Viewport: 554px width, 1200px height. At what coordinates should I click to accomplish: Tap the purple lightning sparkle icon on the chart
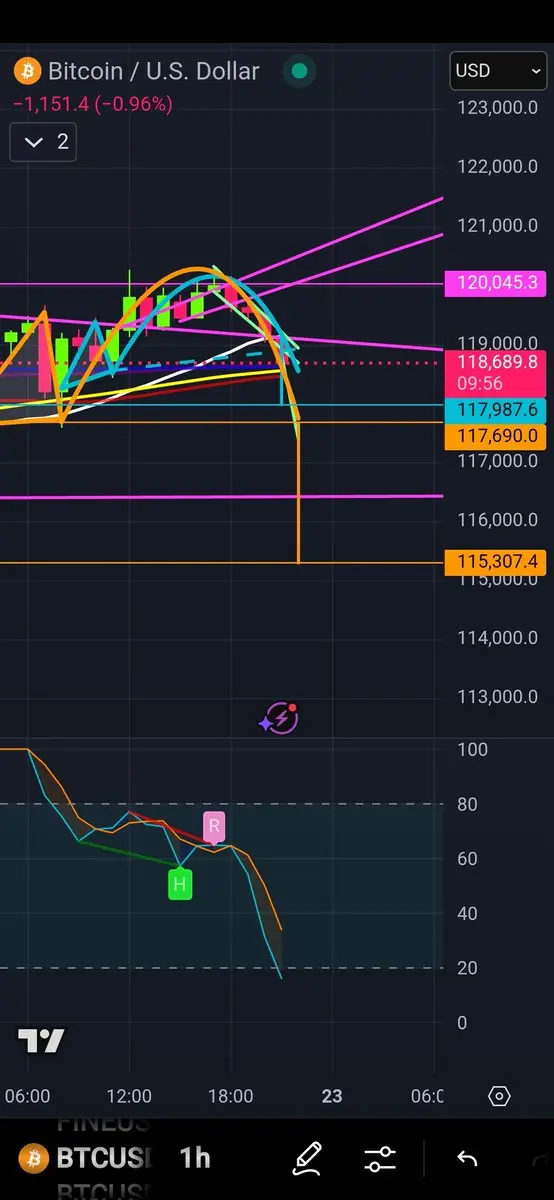coord(279,718)
